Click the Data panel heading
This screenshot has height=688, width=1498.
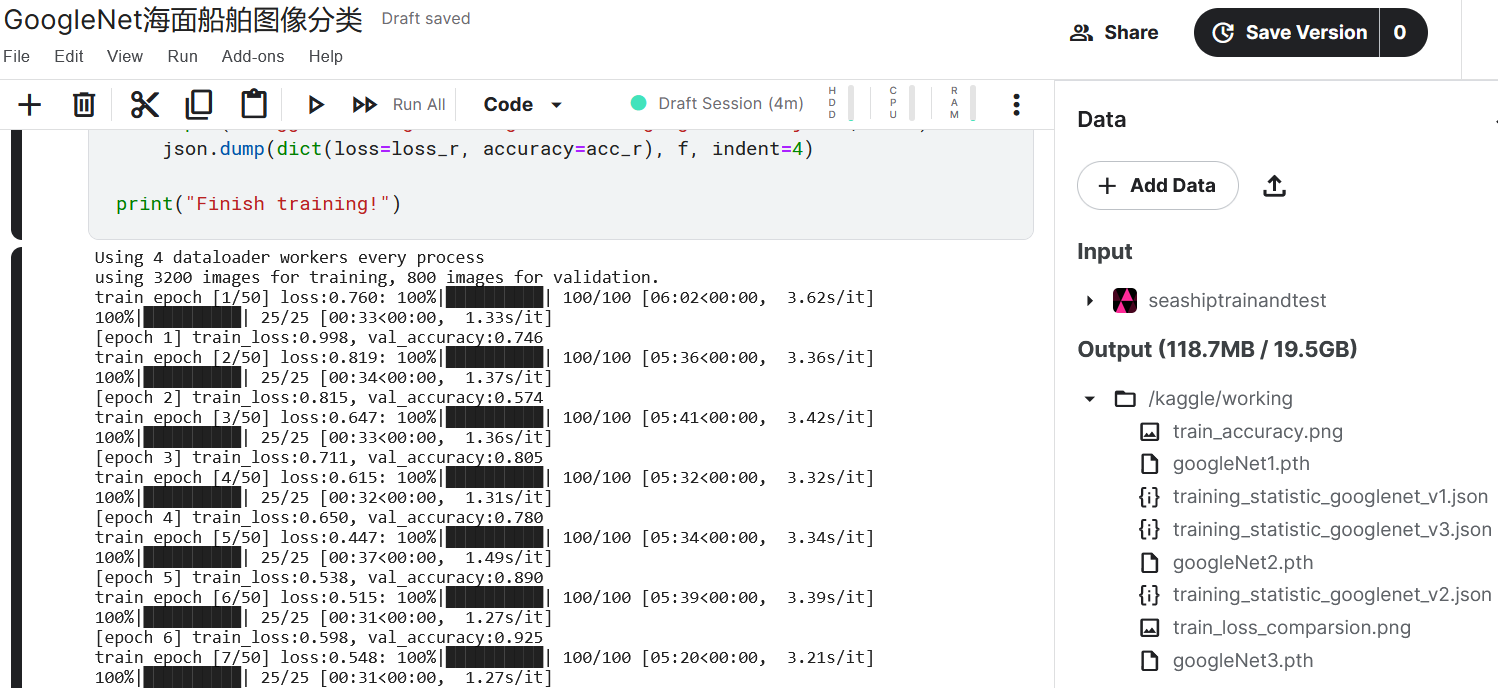[x=1102, y=120]
